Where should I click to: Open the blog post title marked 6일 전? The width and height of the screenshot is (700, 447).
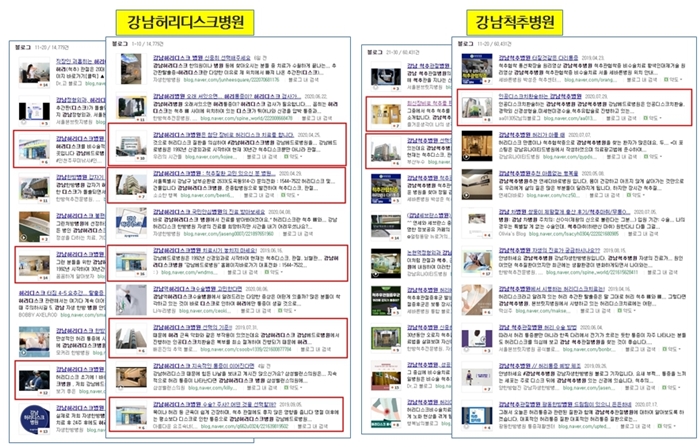click(x=202, y=58)
